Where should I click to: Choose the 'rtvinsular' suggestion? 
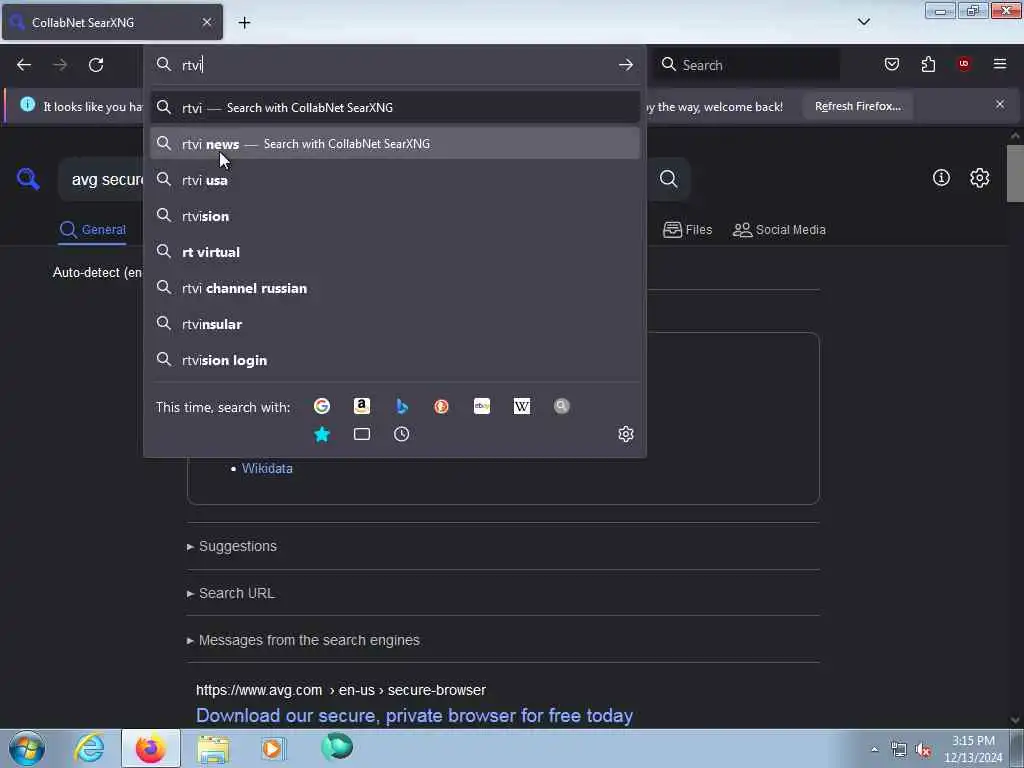pyautogui.click(x=395, y=324)
